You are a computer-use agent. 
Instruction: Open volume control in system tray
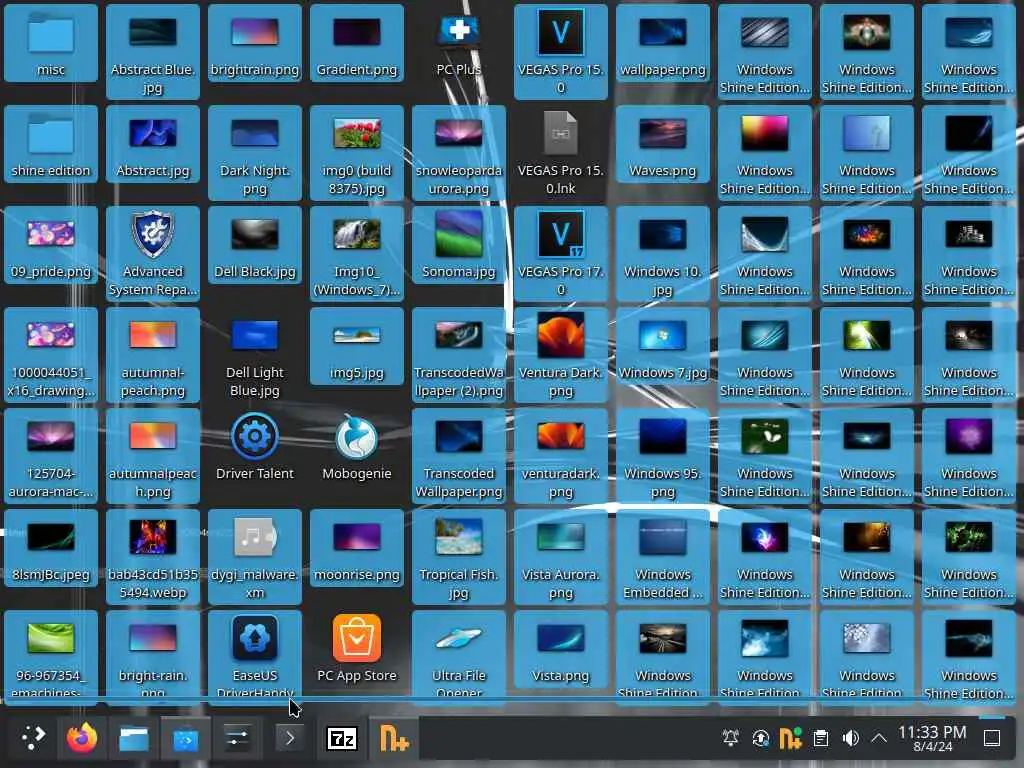[x=850, y=739]
